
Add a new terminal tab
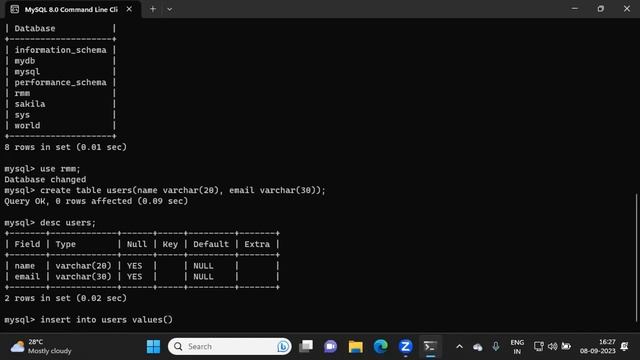[153, 9]
